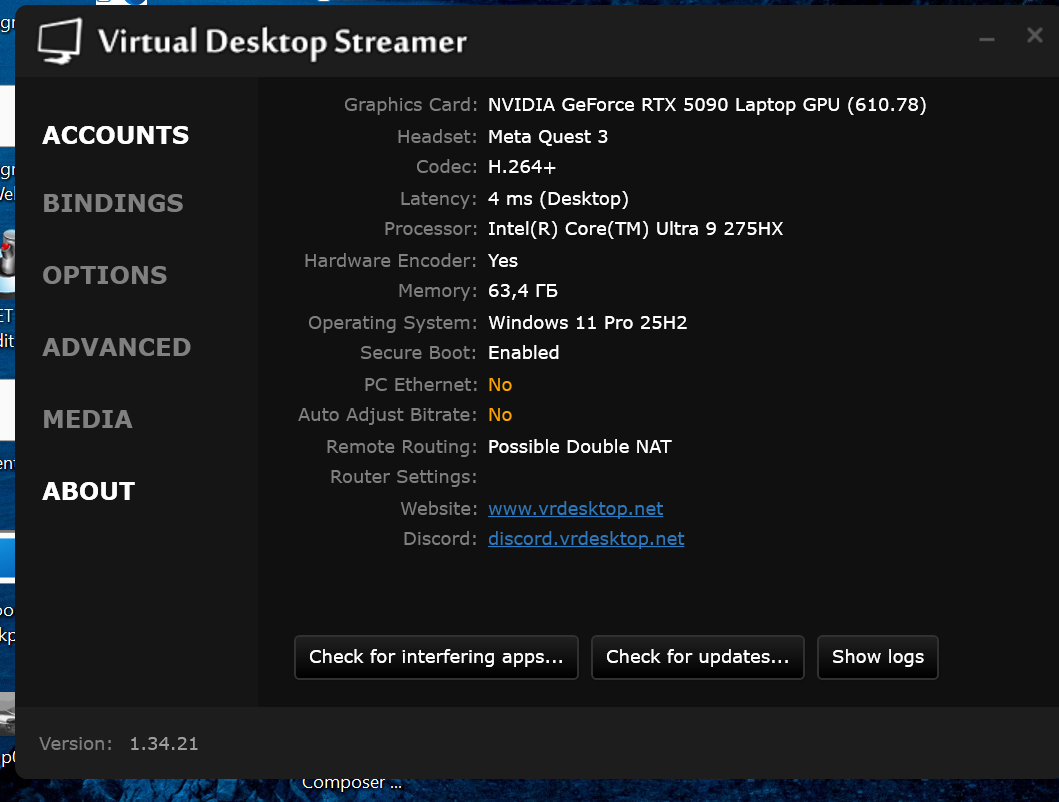Click the Hardware Encoder value Yes

point(503,261)
